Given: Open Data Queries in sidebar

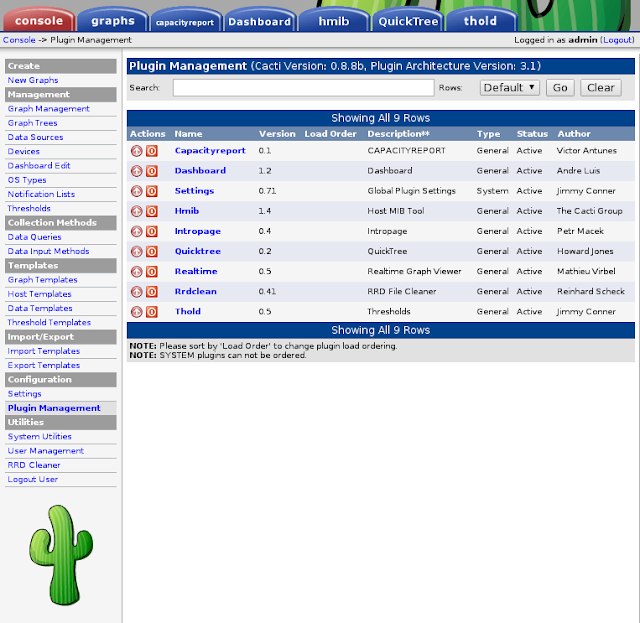Looking at the screenshot, I should 34,237.
